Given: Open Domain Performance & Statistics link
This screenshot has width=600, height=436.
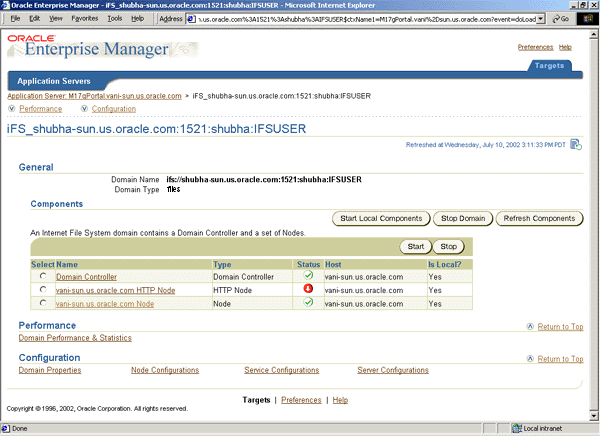Looking at the screenshot, I should [75, 338].
